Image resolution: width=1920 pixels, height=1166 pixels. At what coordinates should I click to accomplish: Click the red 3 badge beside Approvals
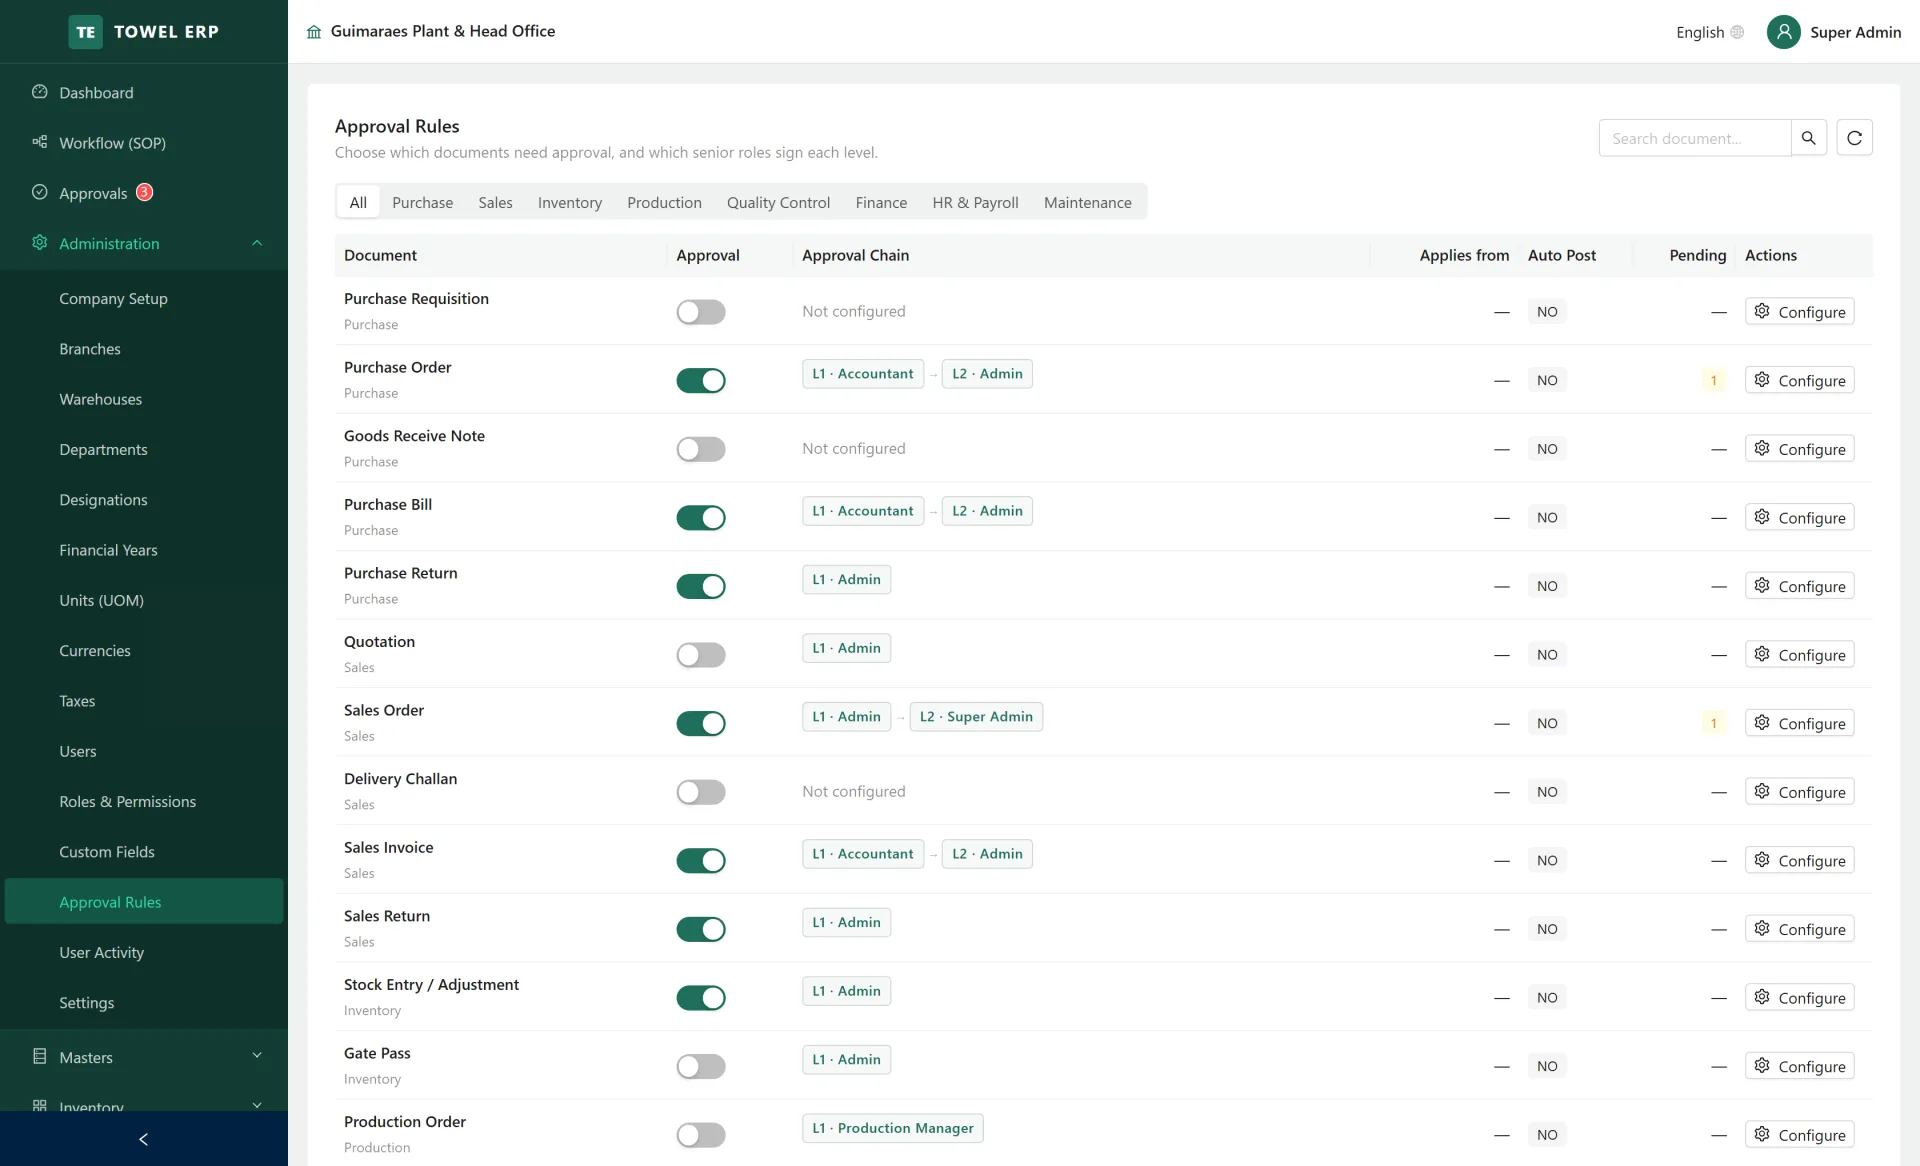(145, 192)
